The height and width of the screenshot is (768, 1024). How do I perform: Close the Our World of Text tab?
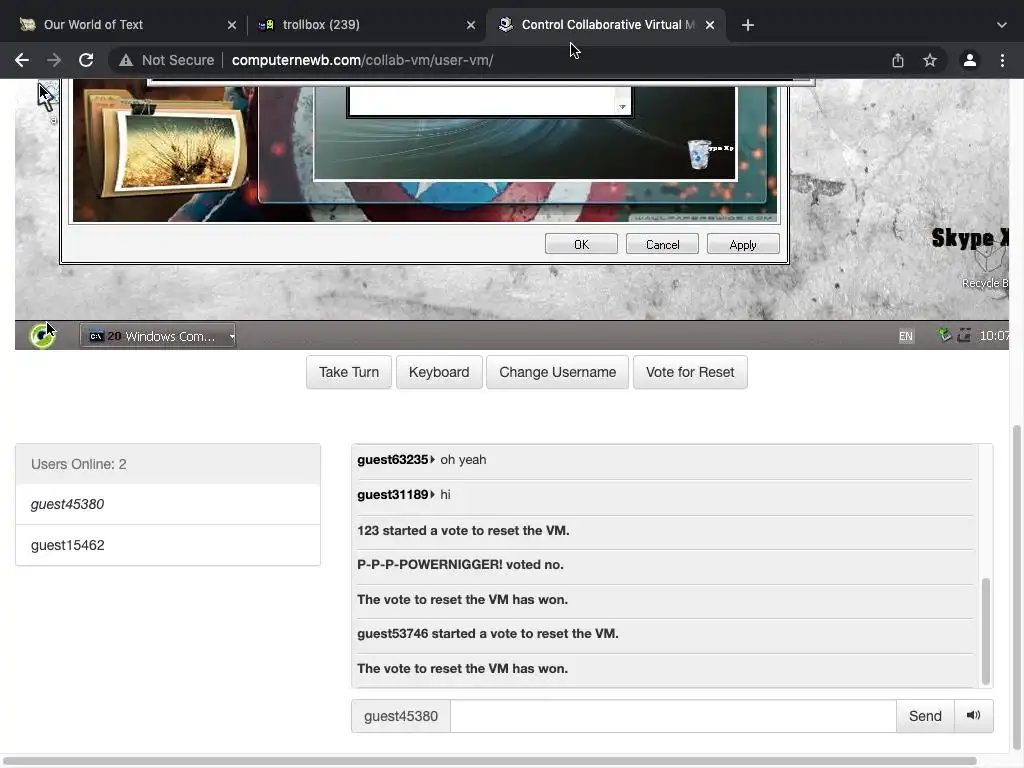tap(232, 25)
